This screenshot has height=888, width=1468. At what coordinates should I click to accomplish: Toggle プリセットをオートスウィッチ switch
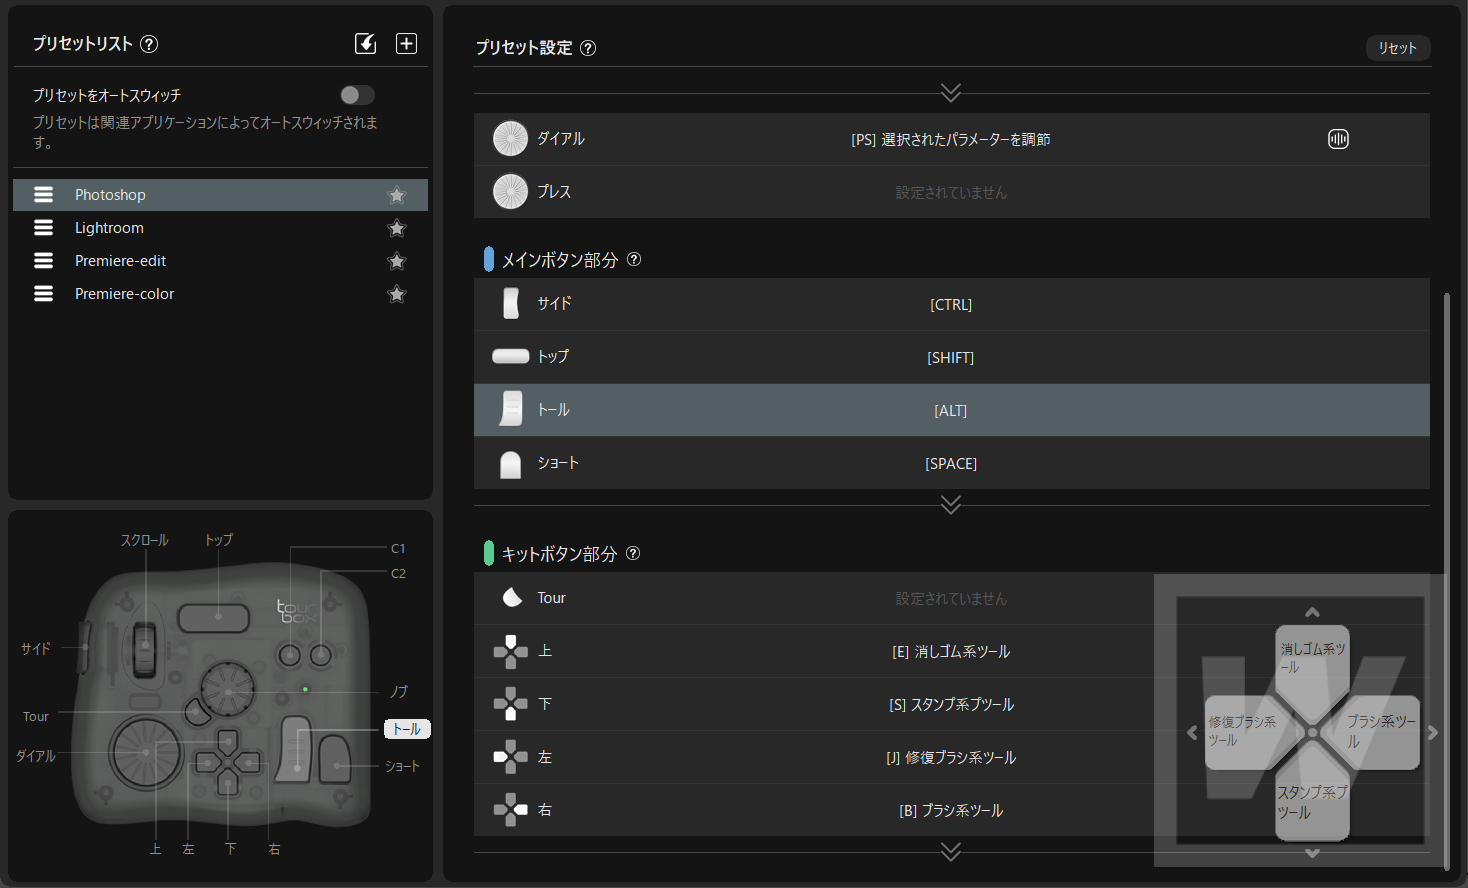coord(357,95)
